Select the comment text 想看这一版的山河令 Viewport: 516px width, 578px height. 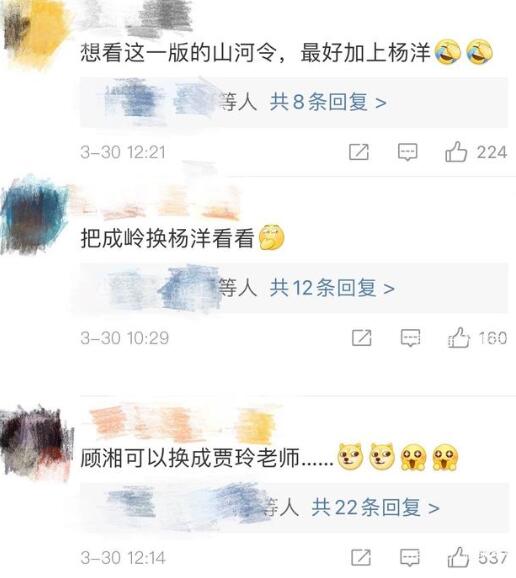point(179,52)
